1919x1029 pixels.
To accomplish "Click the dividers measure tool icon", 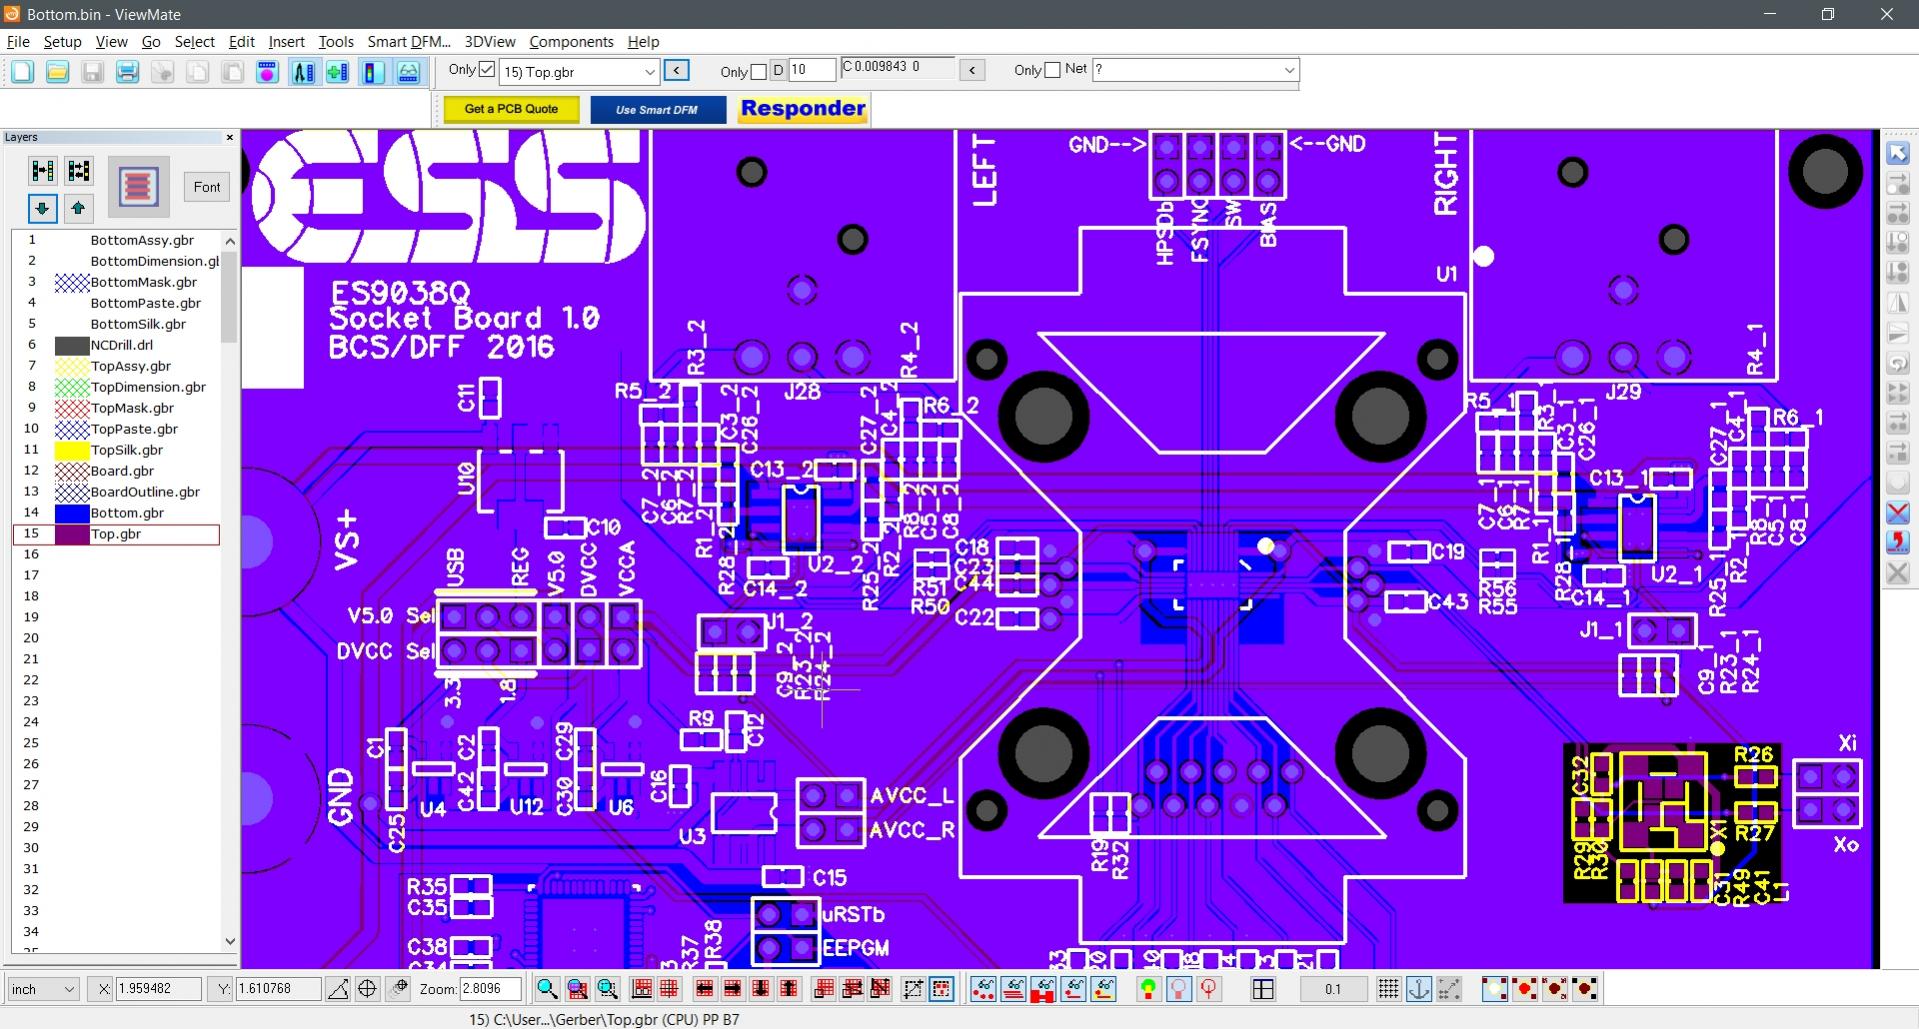I will pyautogui.click(x=303, y=72).
